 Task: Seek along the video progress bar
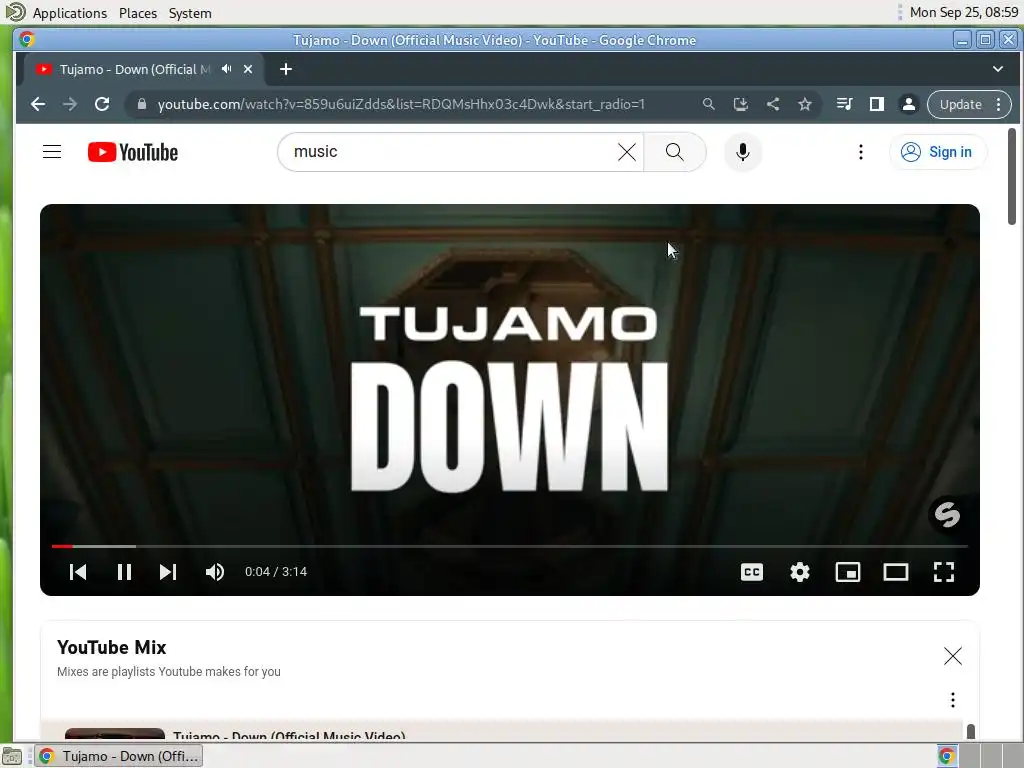(509, 546)
